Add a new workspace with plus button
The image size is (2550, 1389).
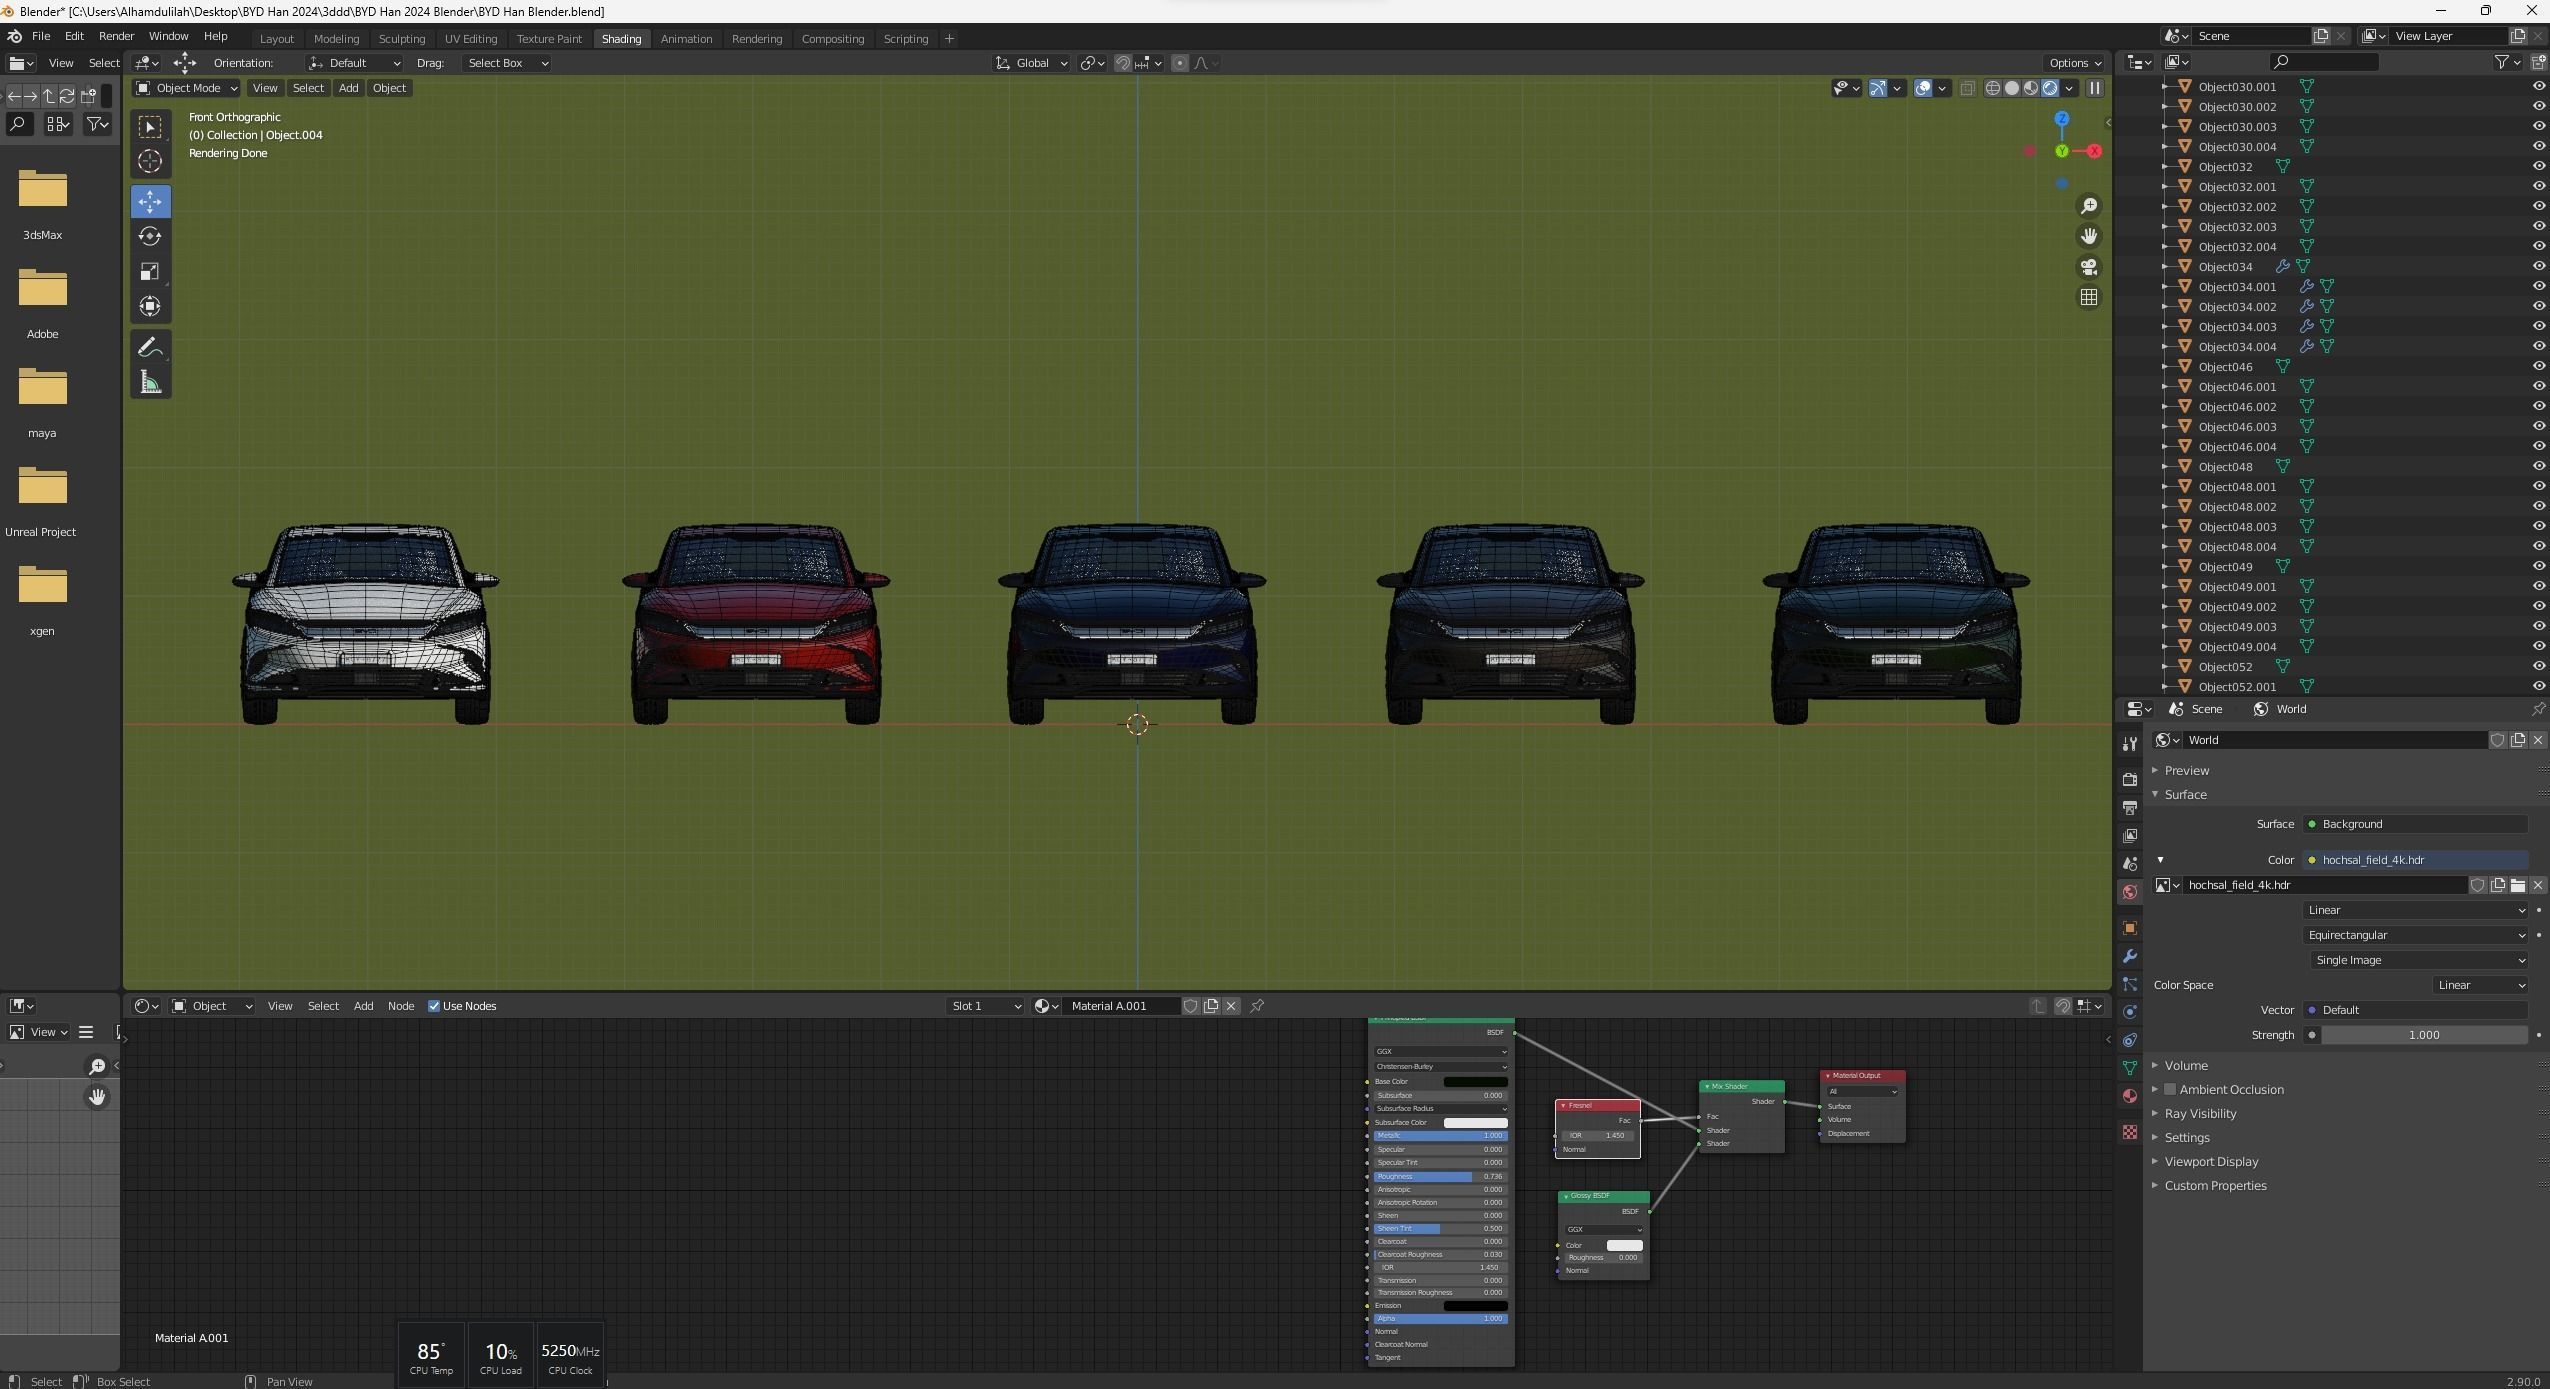tap(949, 39)
